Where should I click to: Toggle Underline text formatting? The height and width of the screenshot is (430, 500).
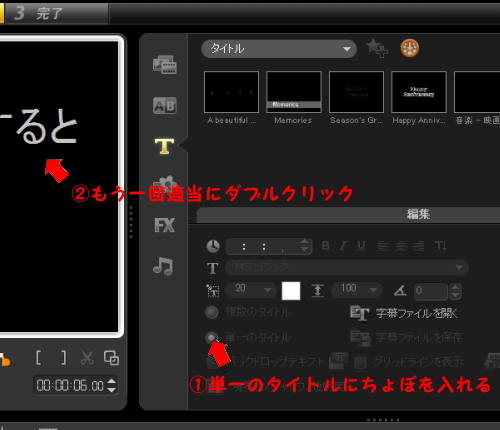click(361, 246)
